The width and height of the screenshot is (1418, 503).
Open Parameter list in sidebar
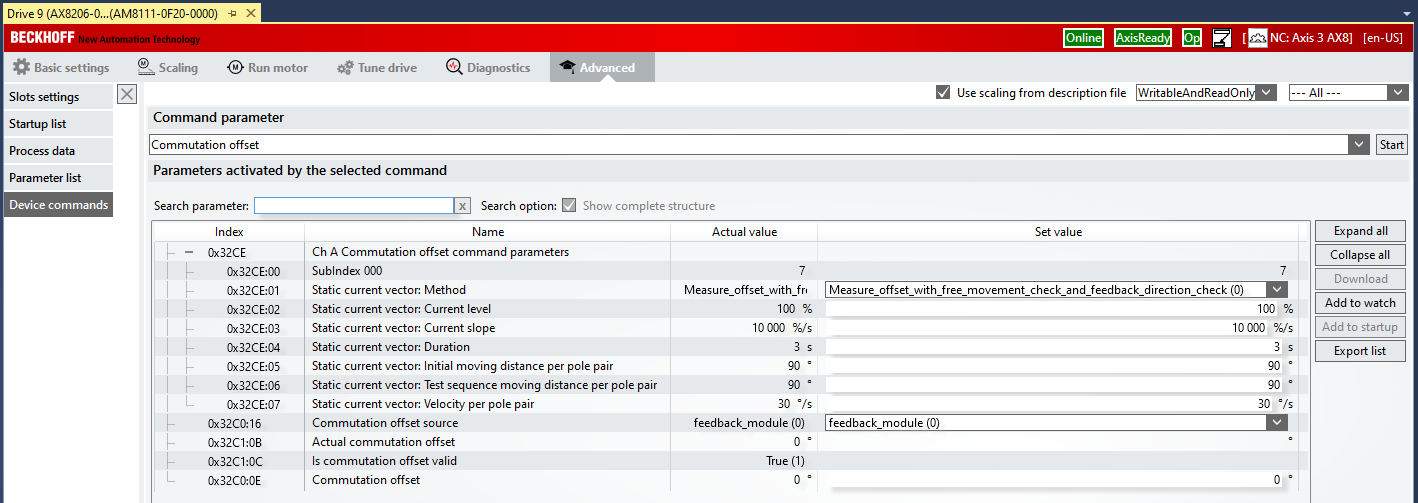click(57, 178)
